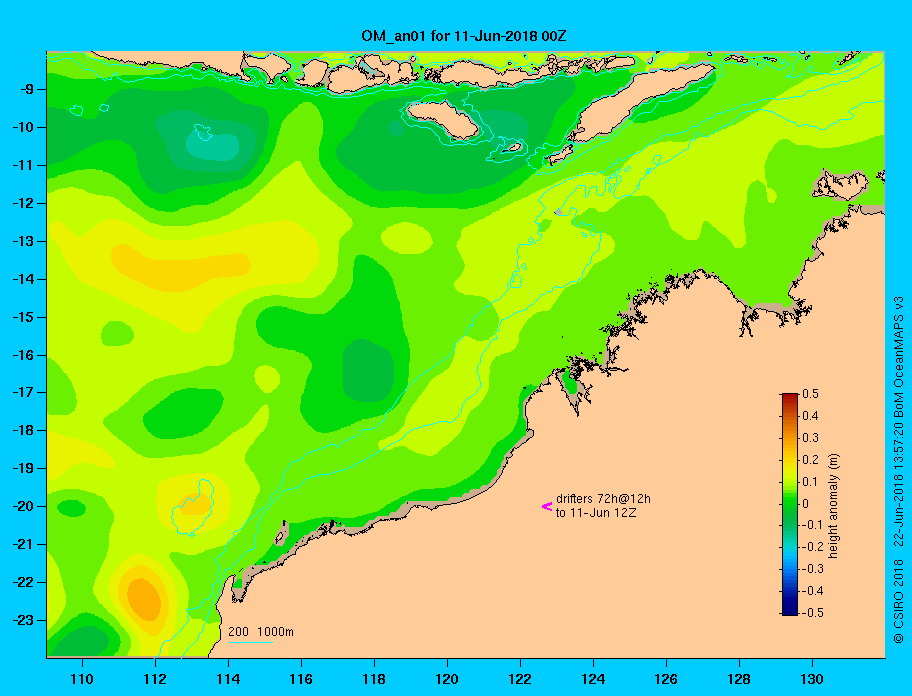912x696 pixels.
Task: Click the cyan bathymetry contour legend line
Action: pos(250,642)
